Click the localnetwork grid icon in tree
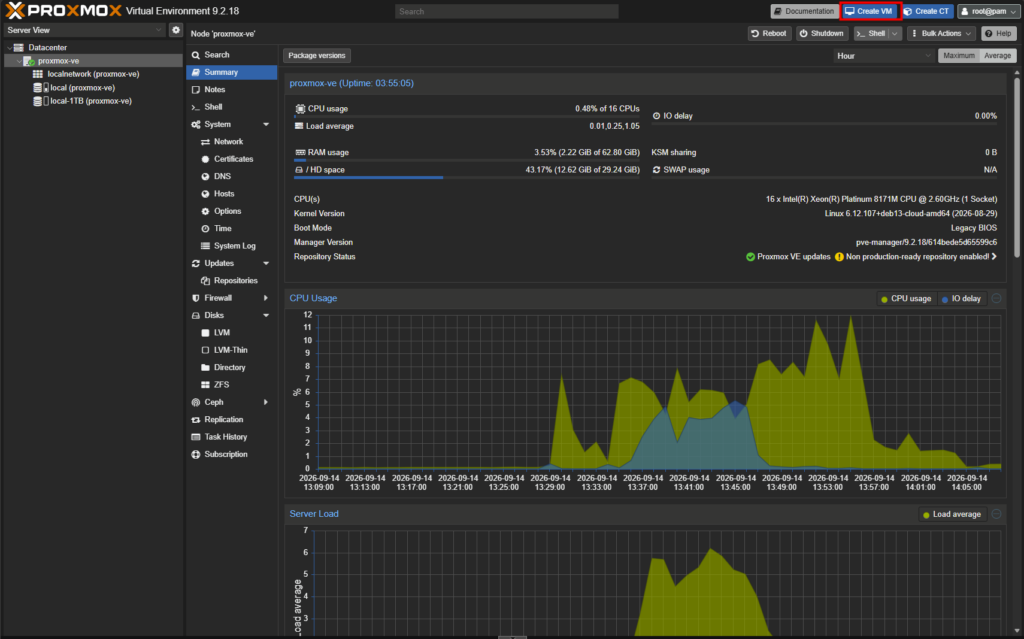The height and width of the screenshot is (639, 1024). 38,74
